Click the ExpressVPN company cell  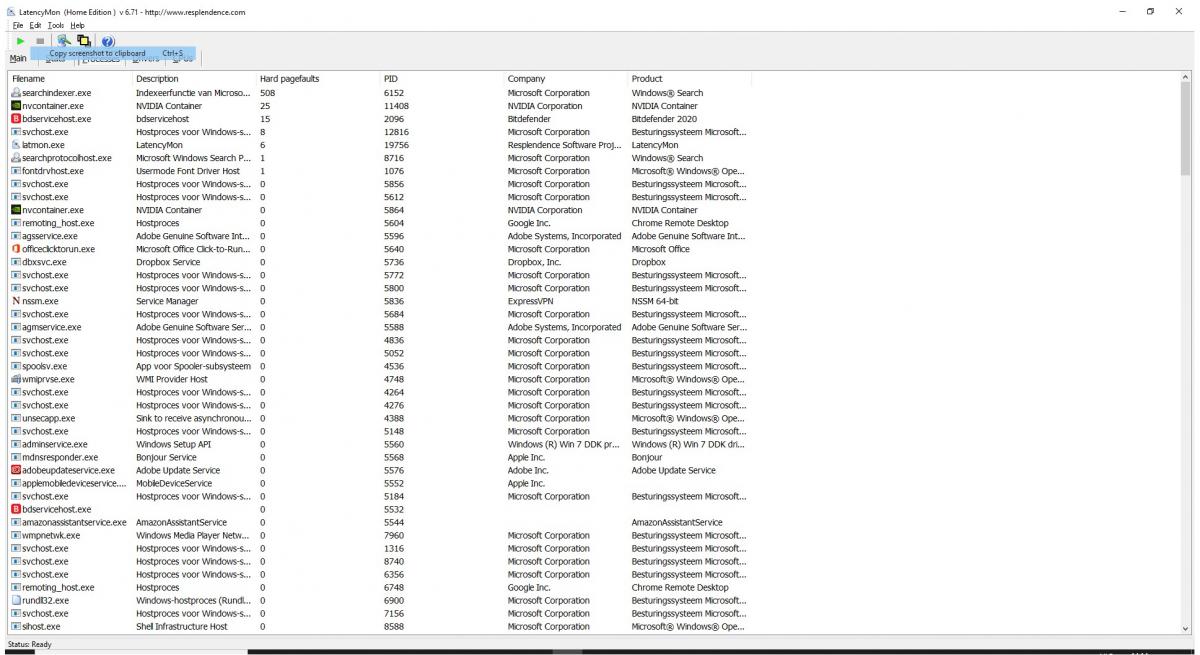click(530, 301)
